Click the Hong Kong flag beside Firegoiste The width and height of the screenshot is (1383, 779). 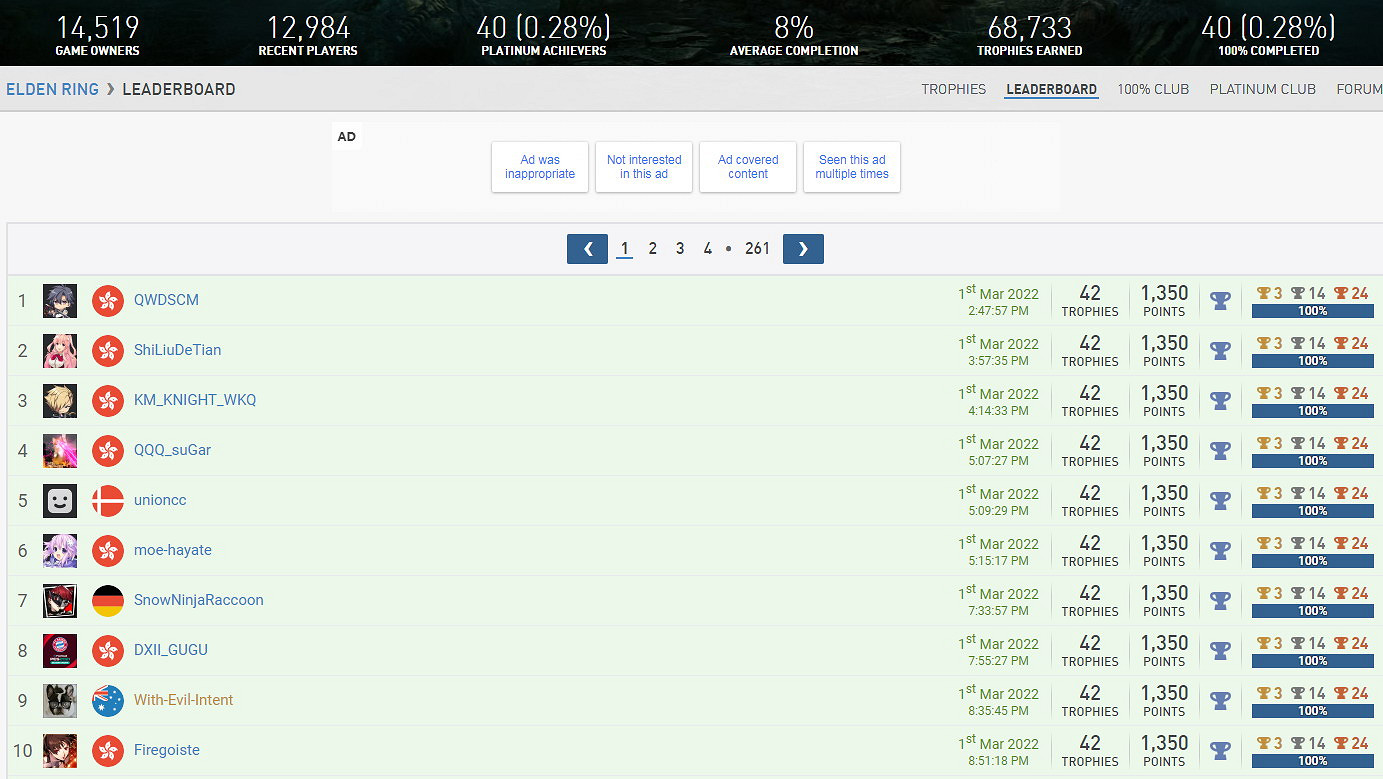click(108, 750)
